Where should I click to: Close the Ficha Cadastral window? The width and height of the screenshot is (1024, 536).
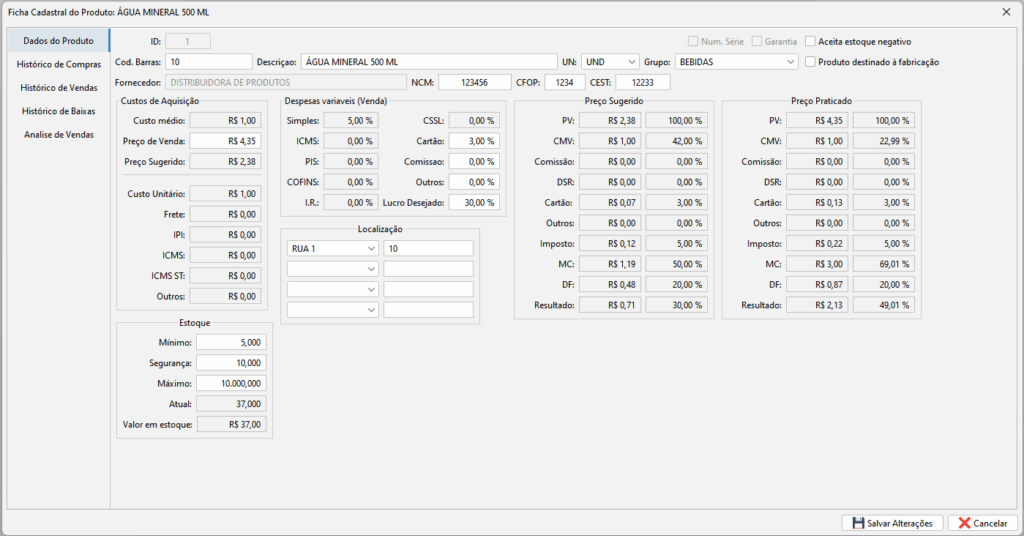(x=1006, y=12)
